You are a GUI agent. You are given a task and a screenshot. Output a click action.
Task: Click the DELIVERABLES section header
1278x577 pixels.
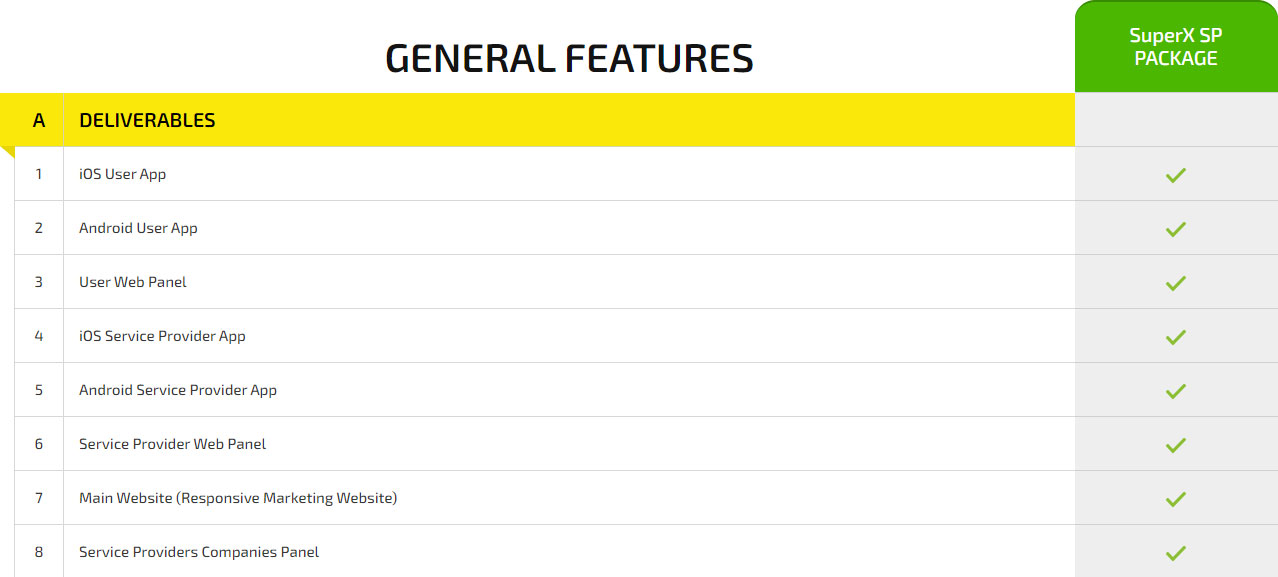147,120
